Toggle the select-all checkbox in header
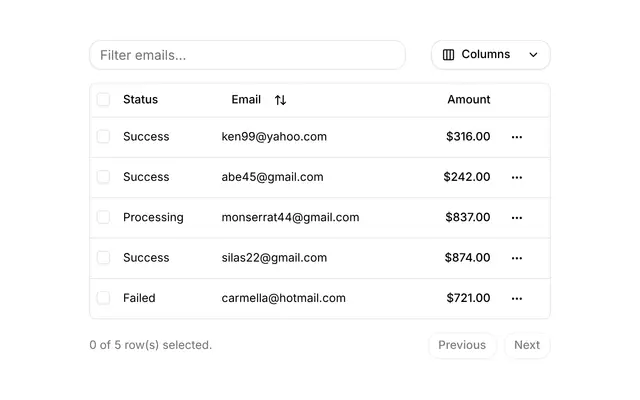The width and height of the screenshot is (640, 400). coord(103,100)
